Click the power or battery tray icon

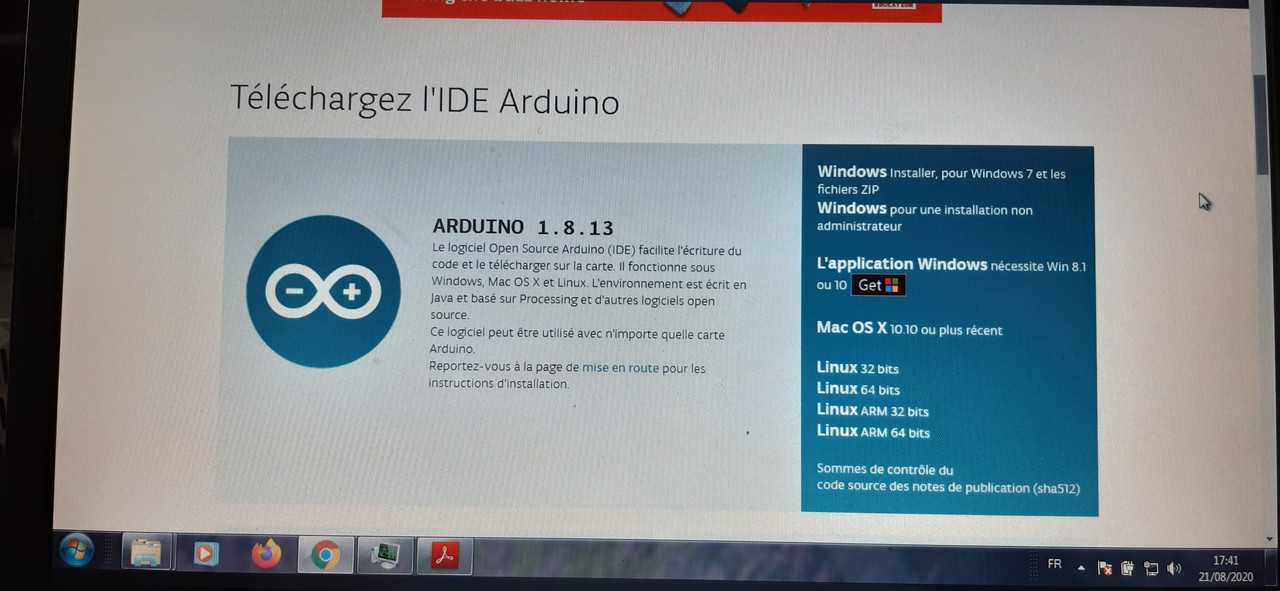point(1127,568)
